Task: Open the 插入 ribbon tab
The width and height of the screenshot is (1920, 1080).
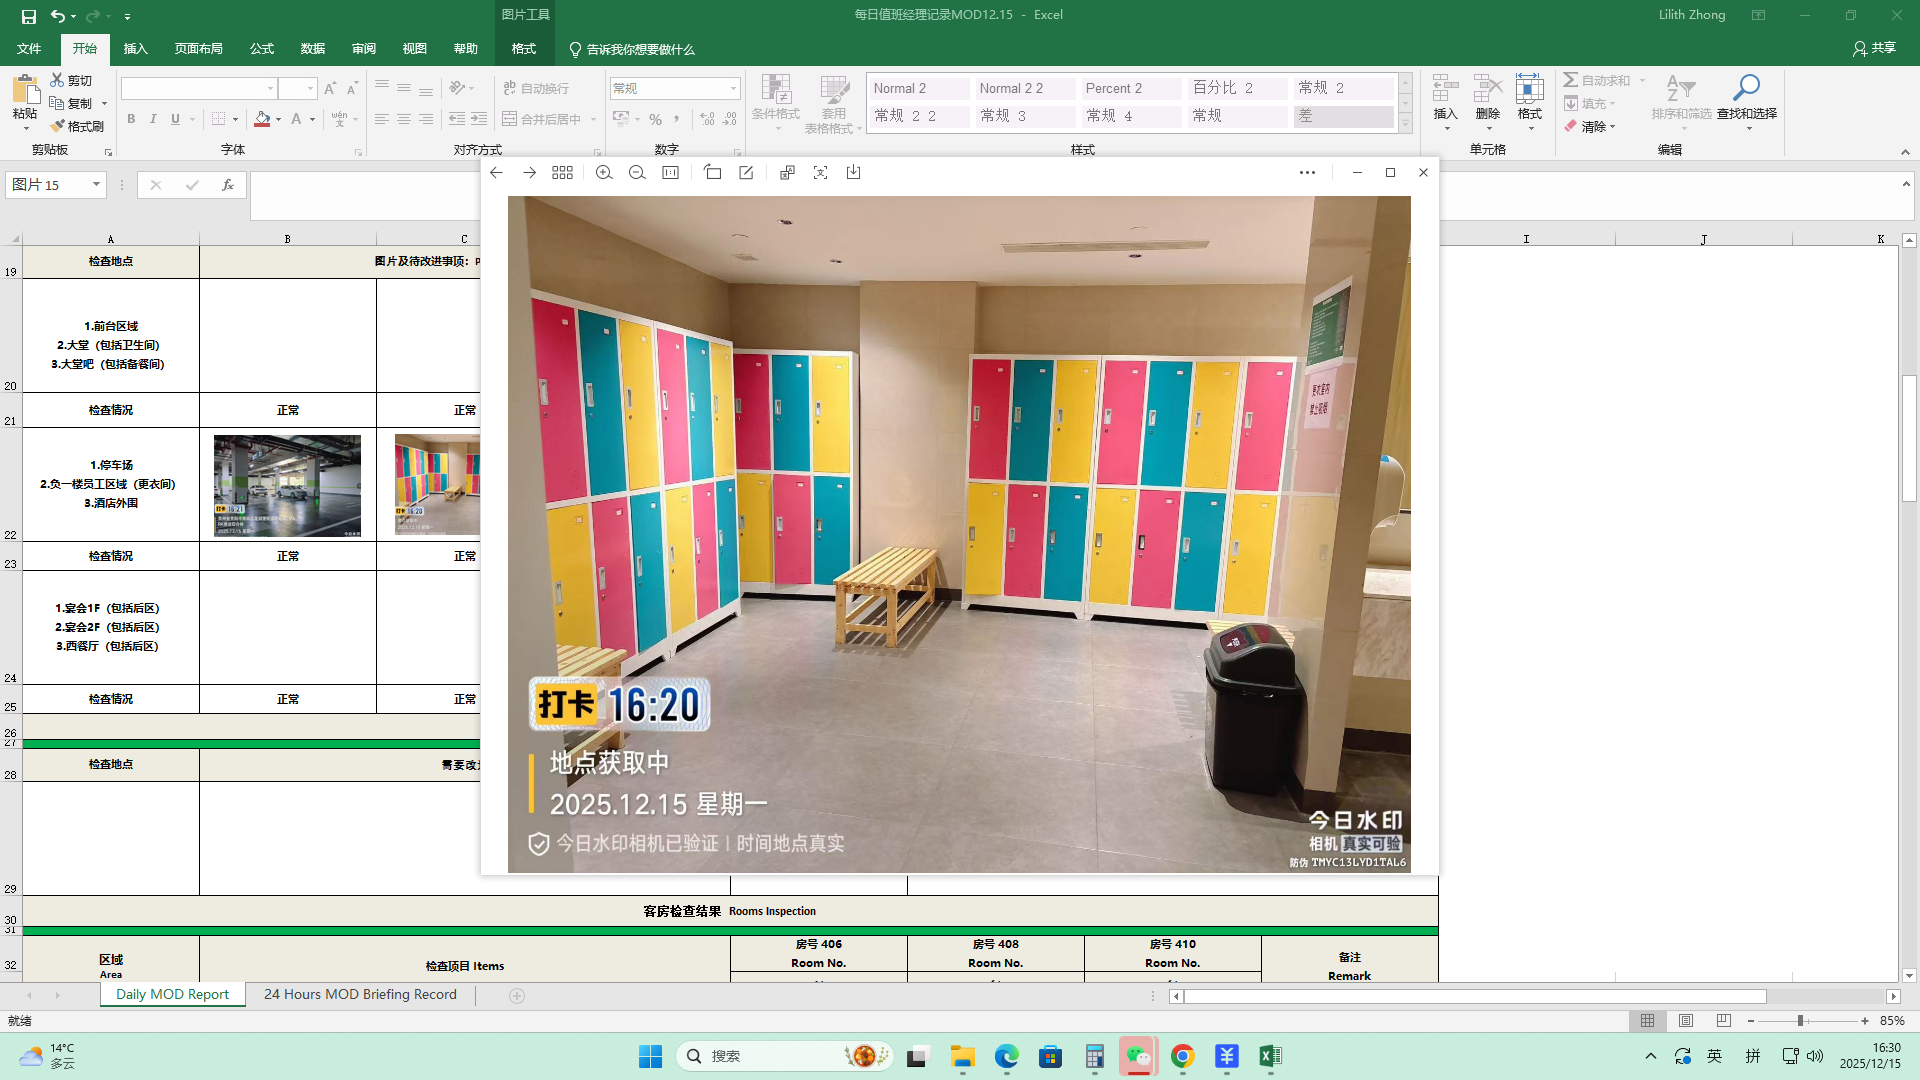Action: pos(135,49)
